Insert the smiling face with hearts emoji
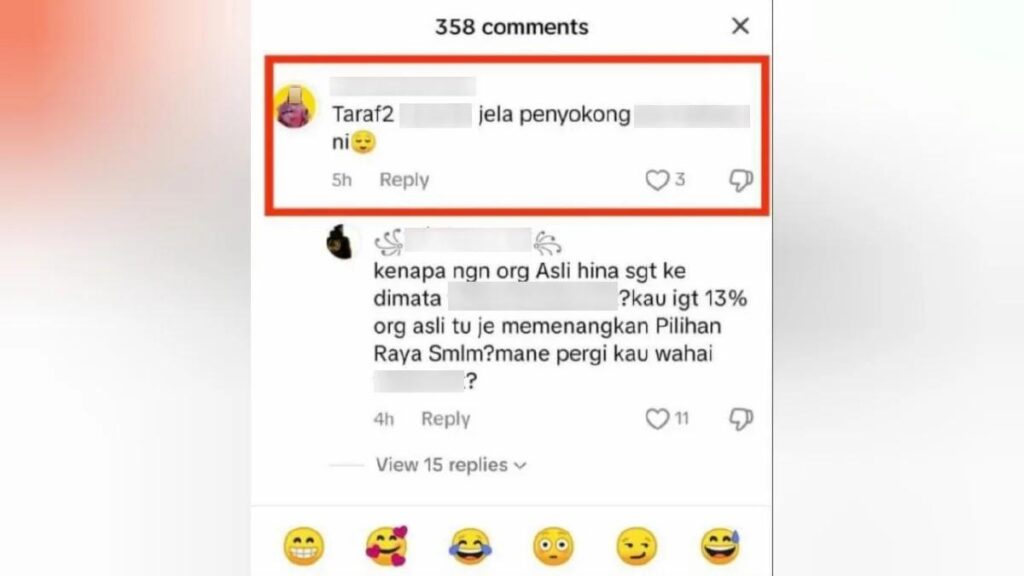Viewport: 1024px width, 576px height. pyautogui.click(x=387, y=546)
